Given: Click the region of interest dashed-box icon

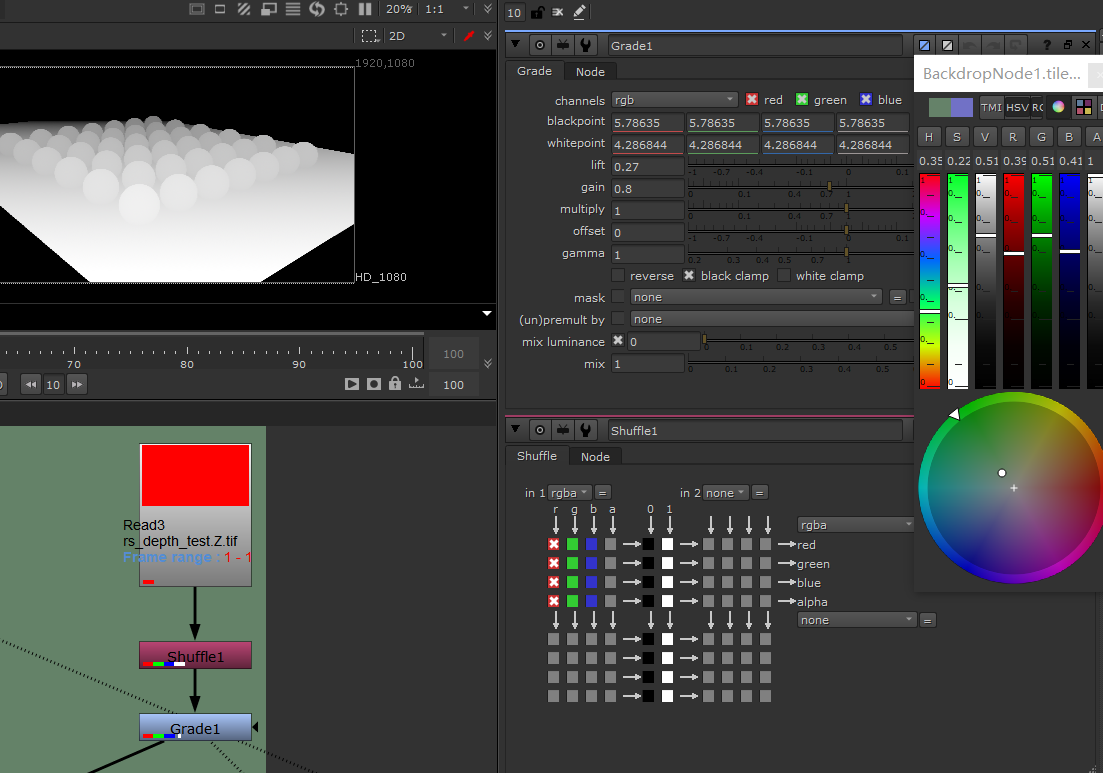Looking at the screenshot, I should 369,35.
